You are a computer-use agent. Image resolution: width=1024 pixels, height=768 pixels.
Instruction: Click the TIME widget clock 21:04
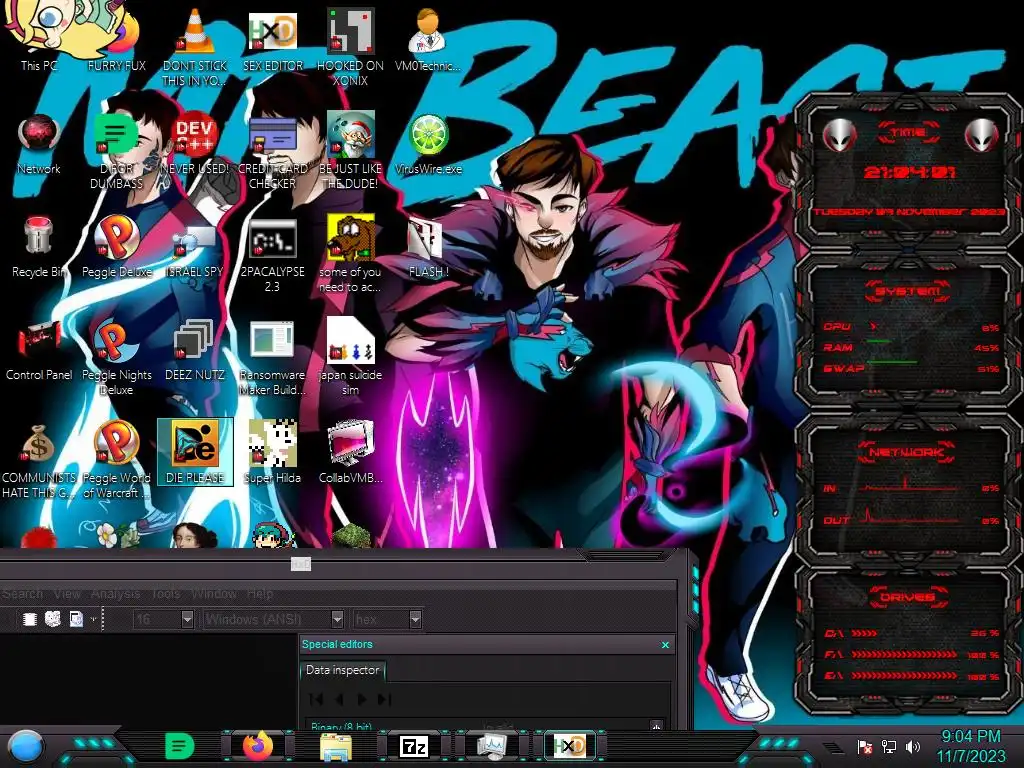[909, 172]
